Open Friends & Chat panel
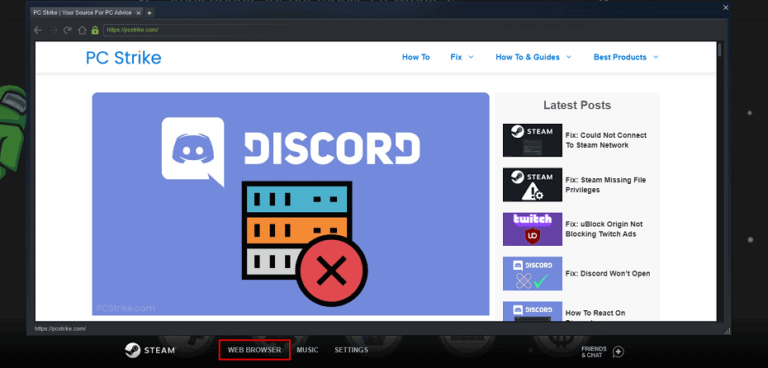768x368 pixels. 594,352
